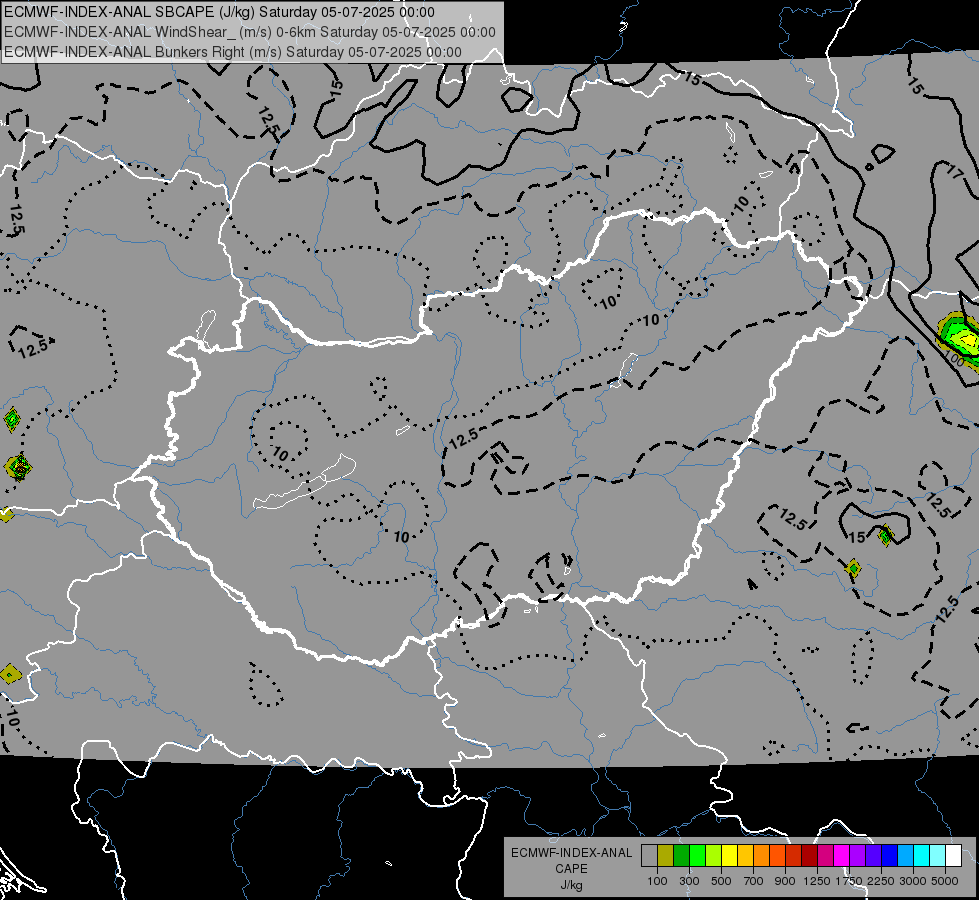Click the 3000 legend tick label
Screen dimensions: 979x900
(913, 881)
